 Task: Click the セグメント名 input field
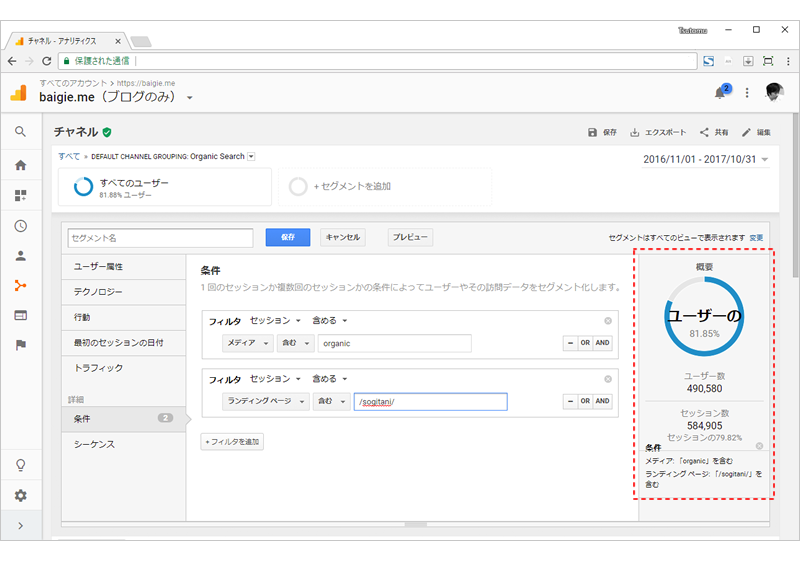click(160, 238)
